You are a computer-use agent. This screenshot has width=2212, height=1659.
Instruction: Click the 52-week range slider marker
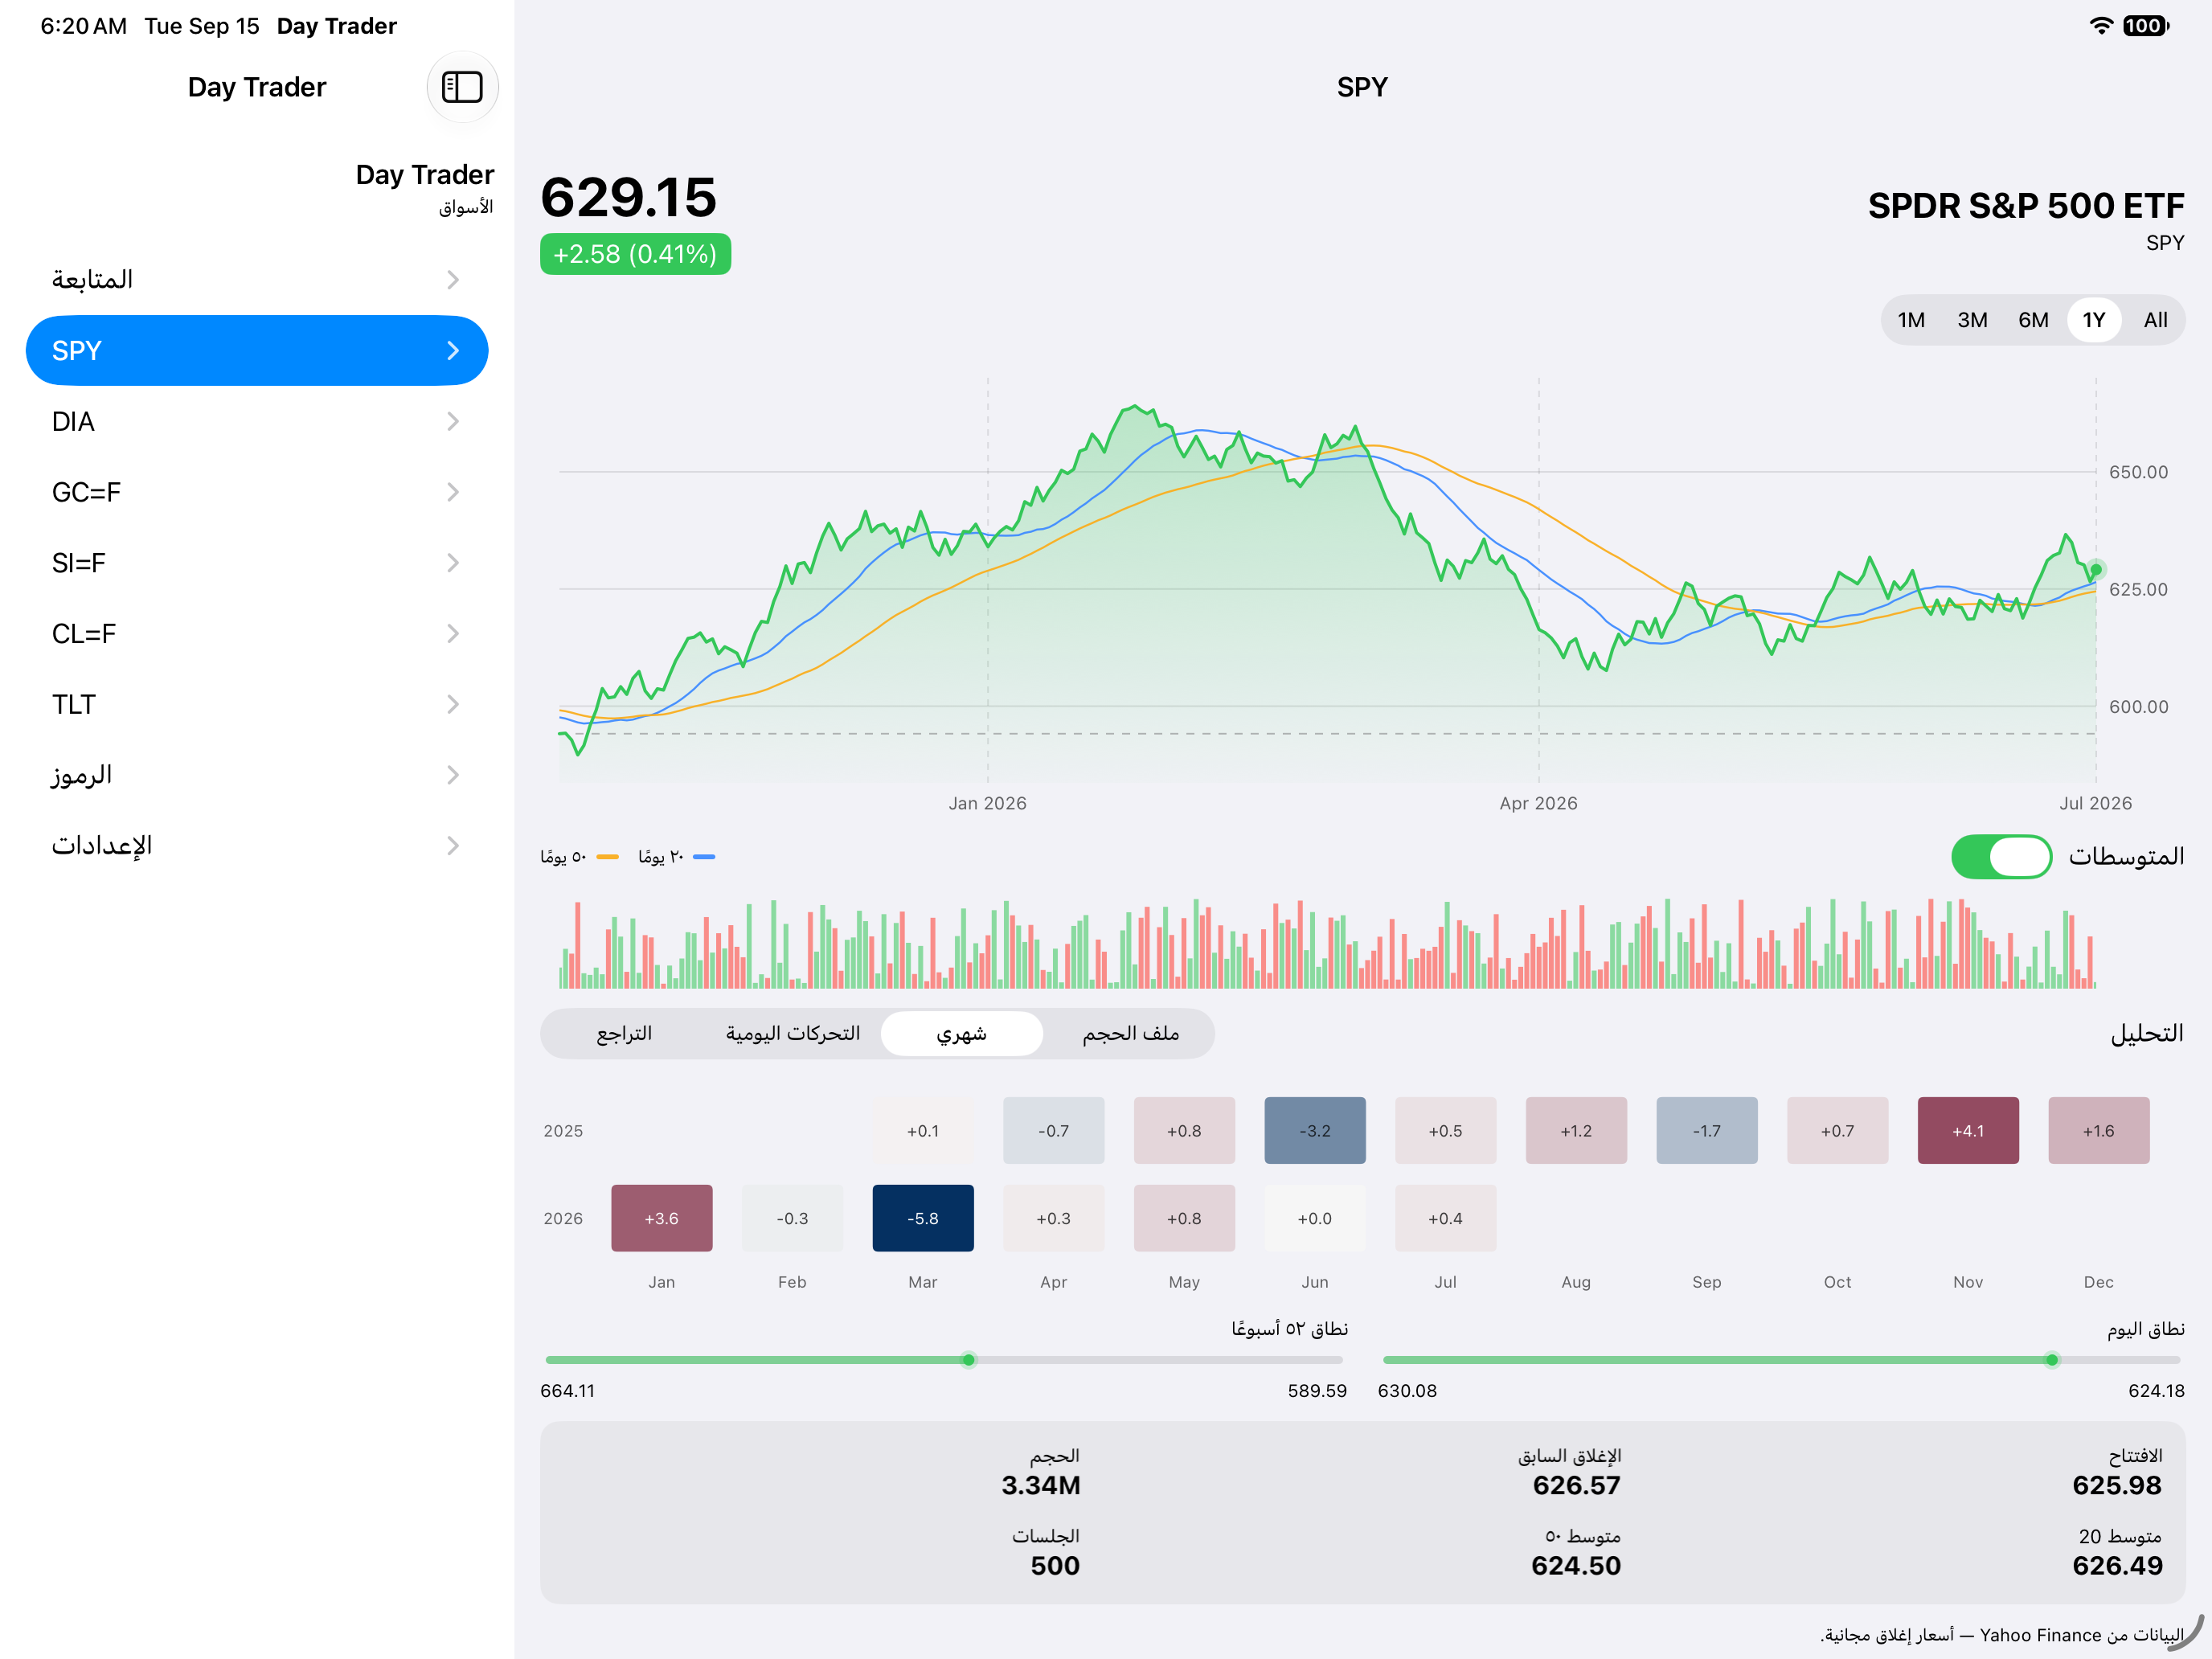click(x=968, y=1360)
